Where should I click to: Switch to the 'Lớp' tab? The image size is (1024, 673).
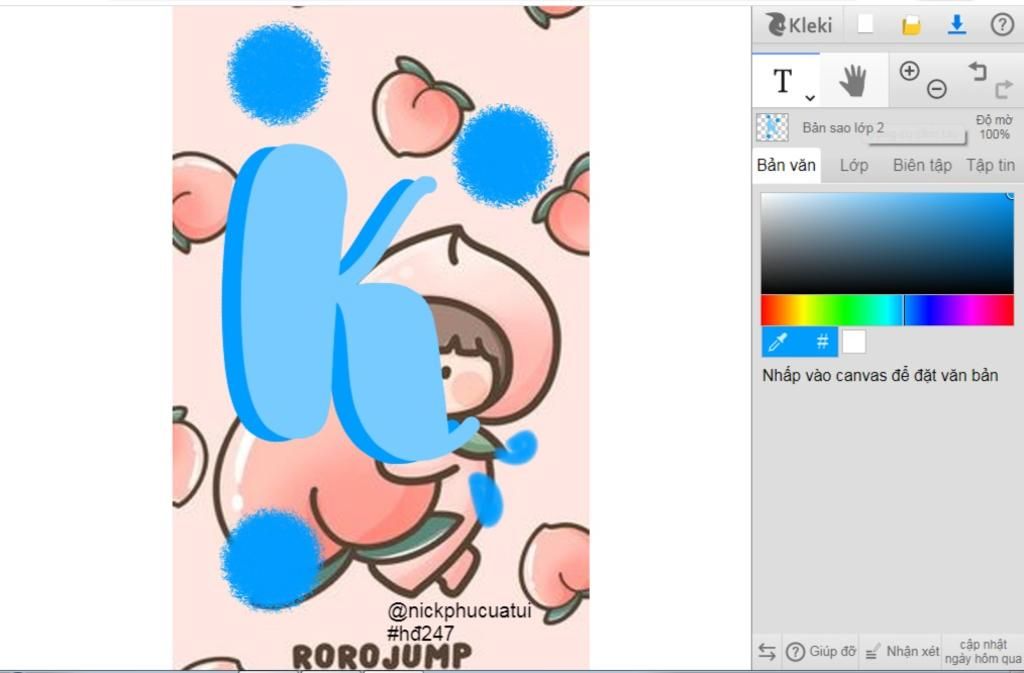(x=854, y=166)
